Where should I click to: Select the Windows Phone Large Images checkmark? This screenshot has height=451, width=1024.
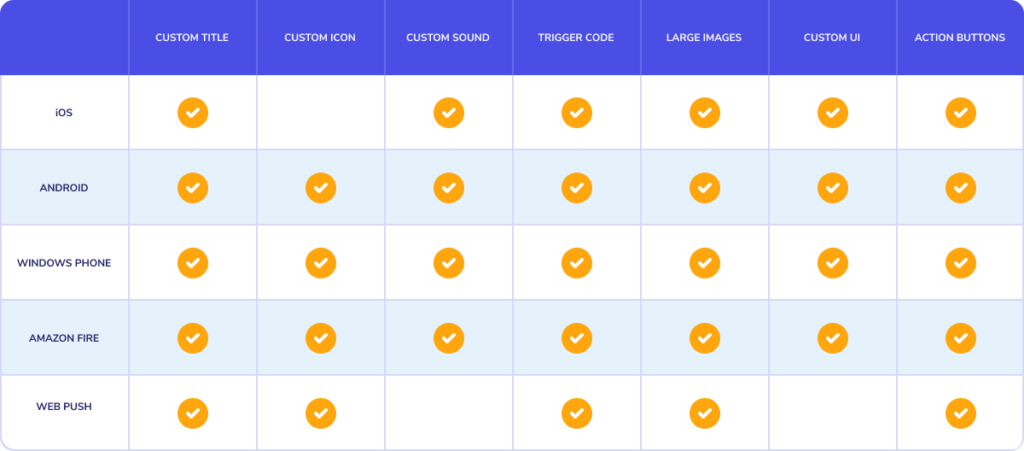705,263
